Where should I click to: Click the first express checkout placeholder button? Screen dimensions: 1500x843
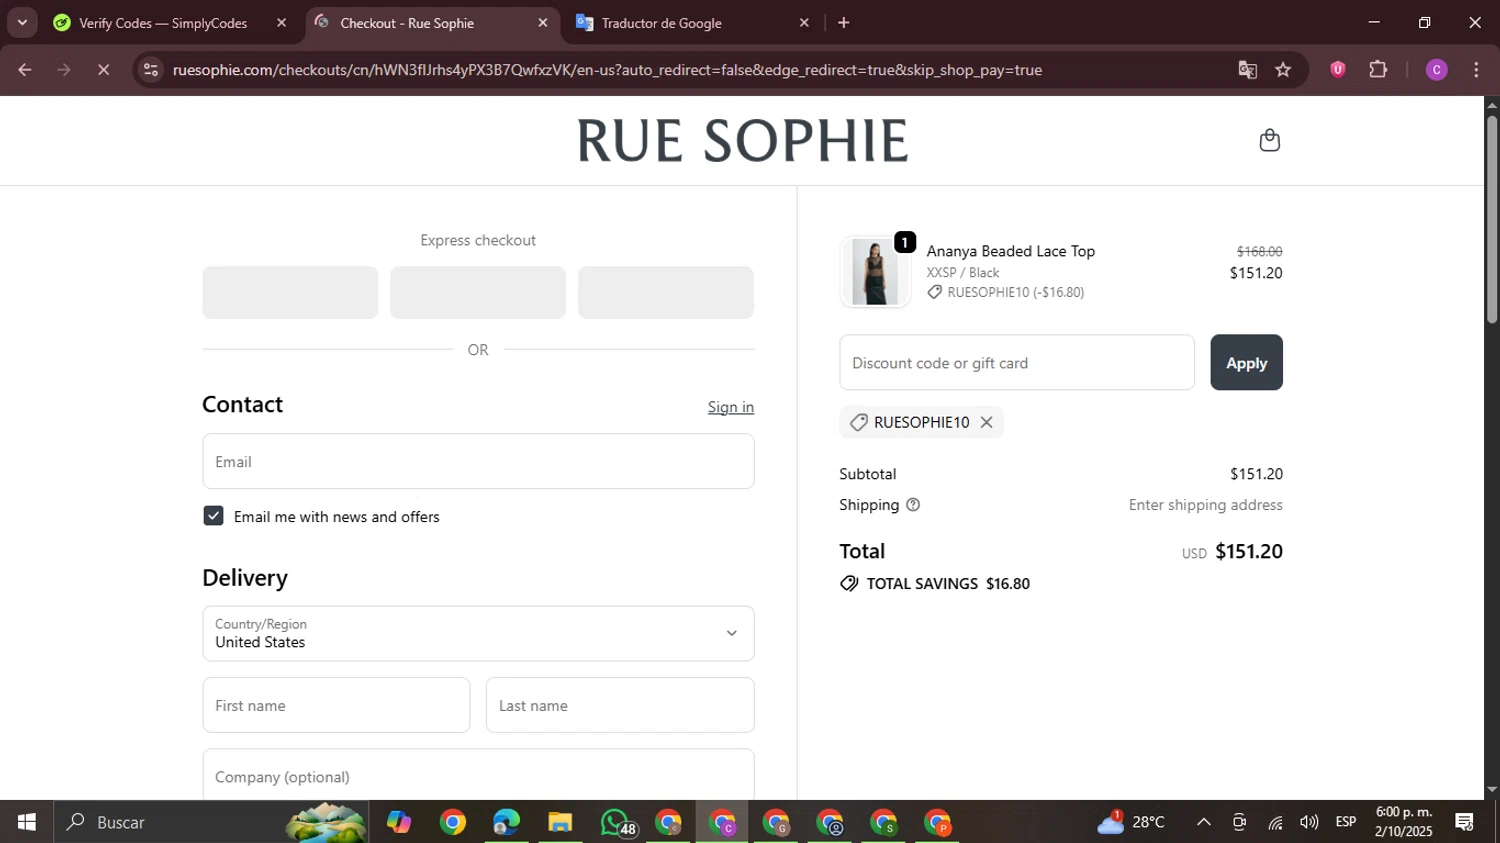click(290, 292)
